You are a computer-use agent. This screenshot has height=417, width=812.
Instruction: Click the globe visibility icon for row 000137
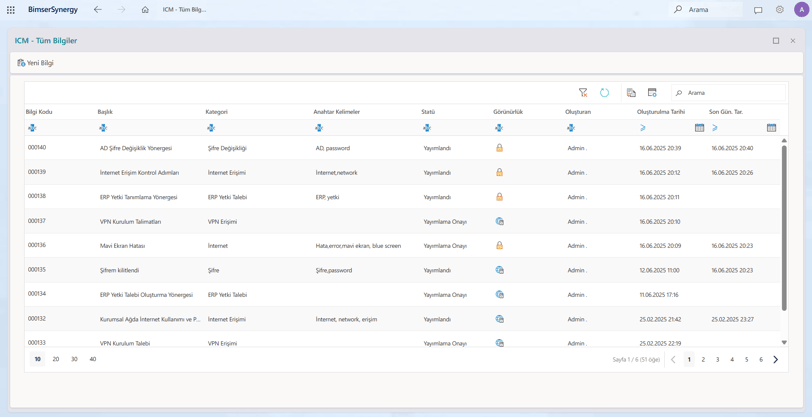(x=500, y=221)
